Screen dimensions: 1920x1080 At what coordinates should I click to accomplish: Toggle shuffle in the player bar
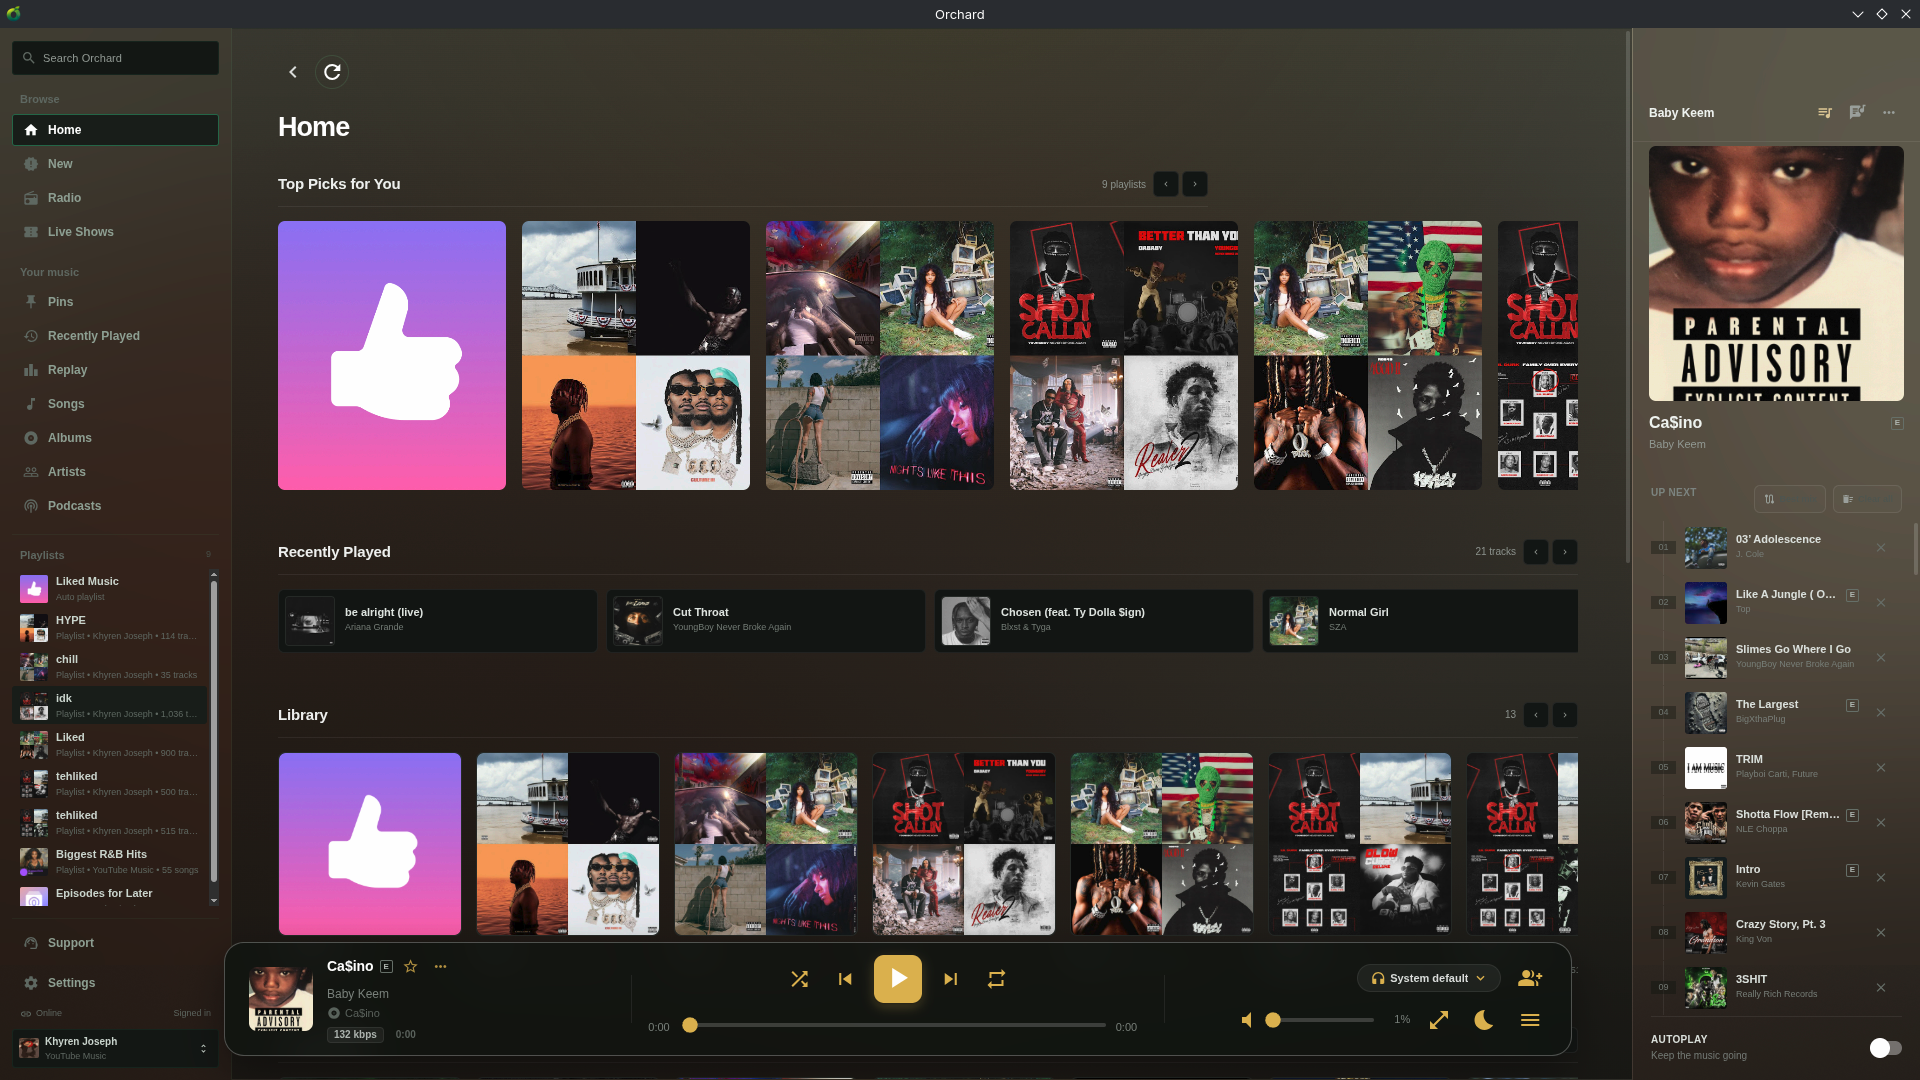point(799,979)
